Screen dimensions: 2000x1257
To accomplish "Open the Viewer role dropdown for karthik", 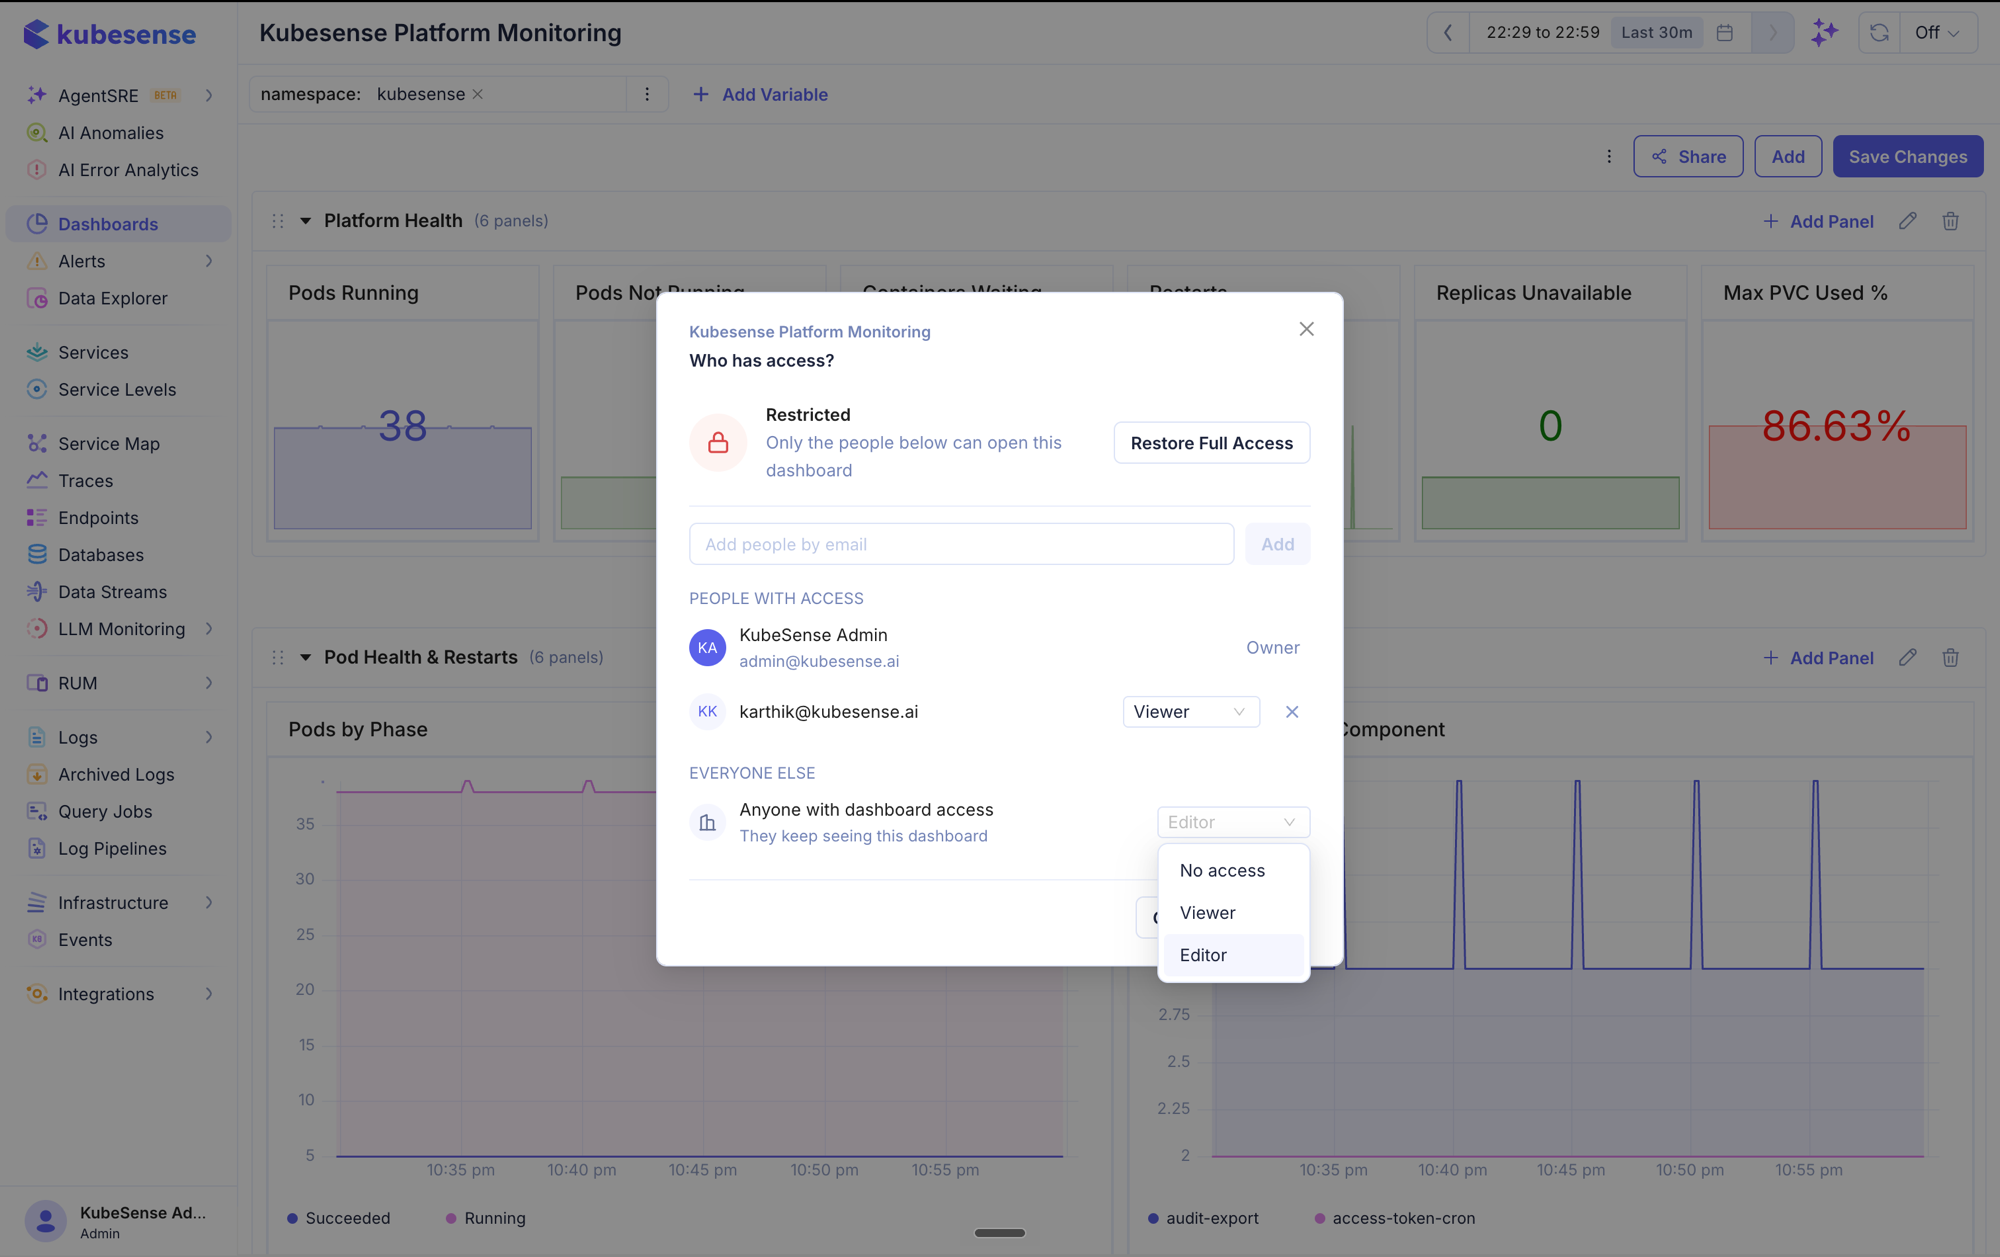I will (x=1190, y=712).
